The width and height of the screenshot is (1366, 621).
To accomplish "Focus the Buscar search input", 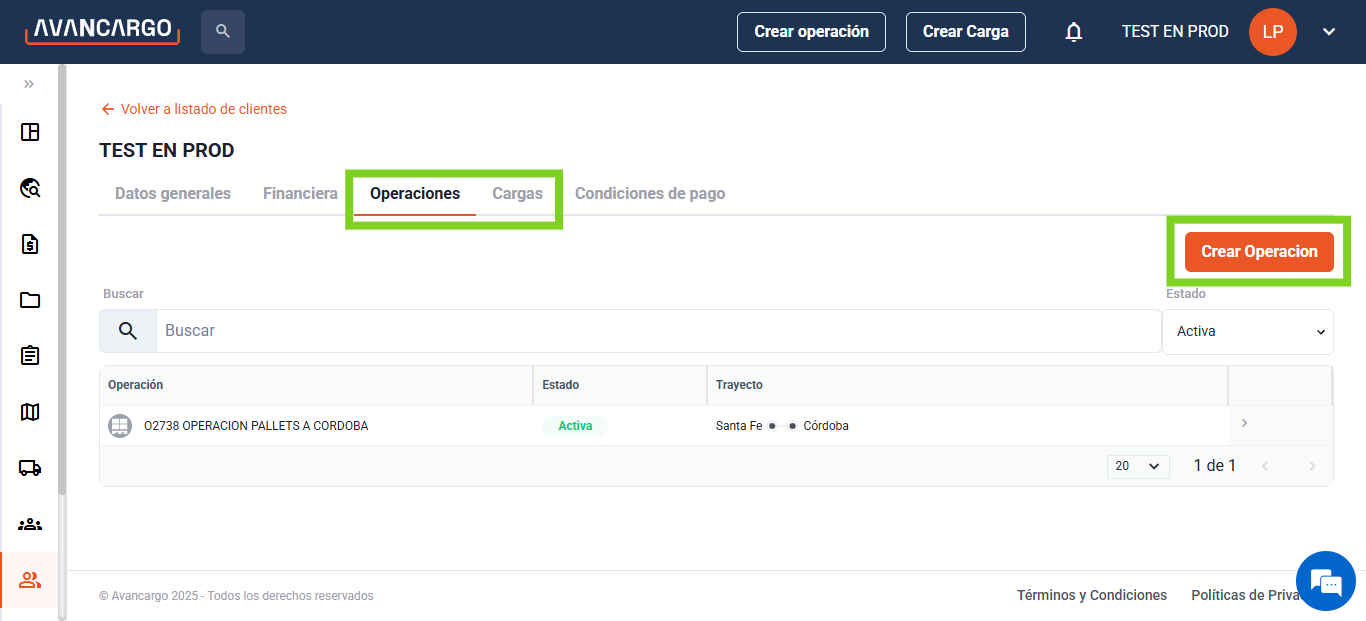I will click(659, 331).
